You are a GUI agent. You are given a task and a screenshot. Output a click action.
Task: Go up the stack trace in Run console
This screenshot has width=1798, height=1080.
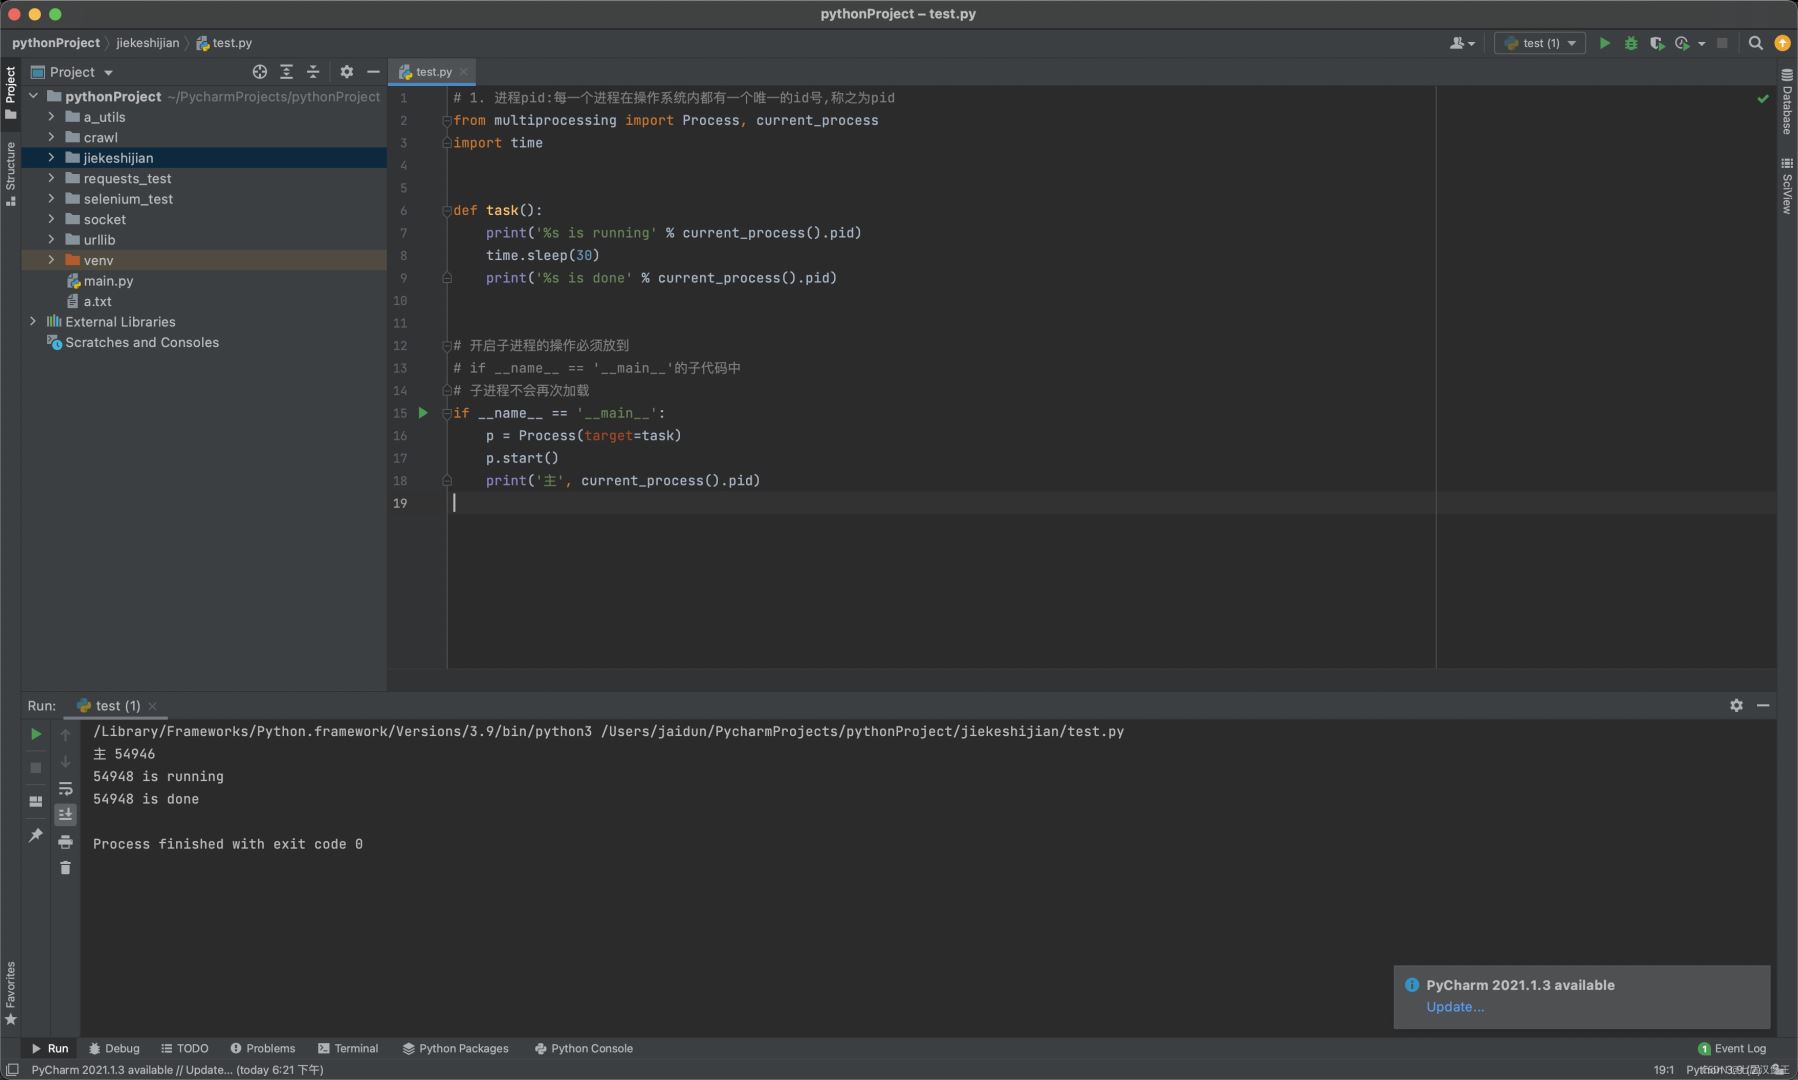coord(65,734)
